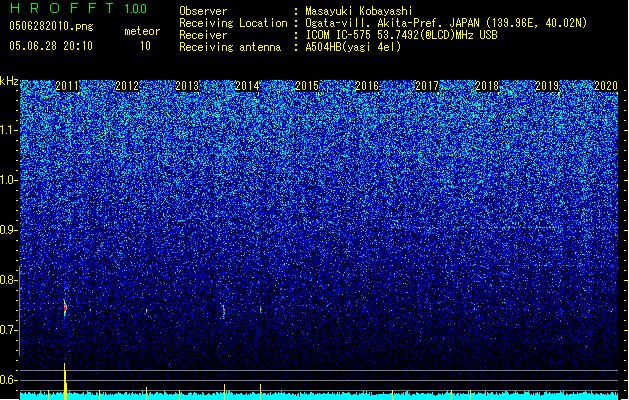
Task: Select the filename 0506282010.png
Action: pos(51,26)
